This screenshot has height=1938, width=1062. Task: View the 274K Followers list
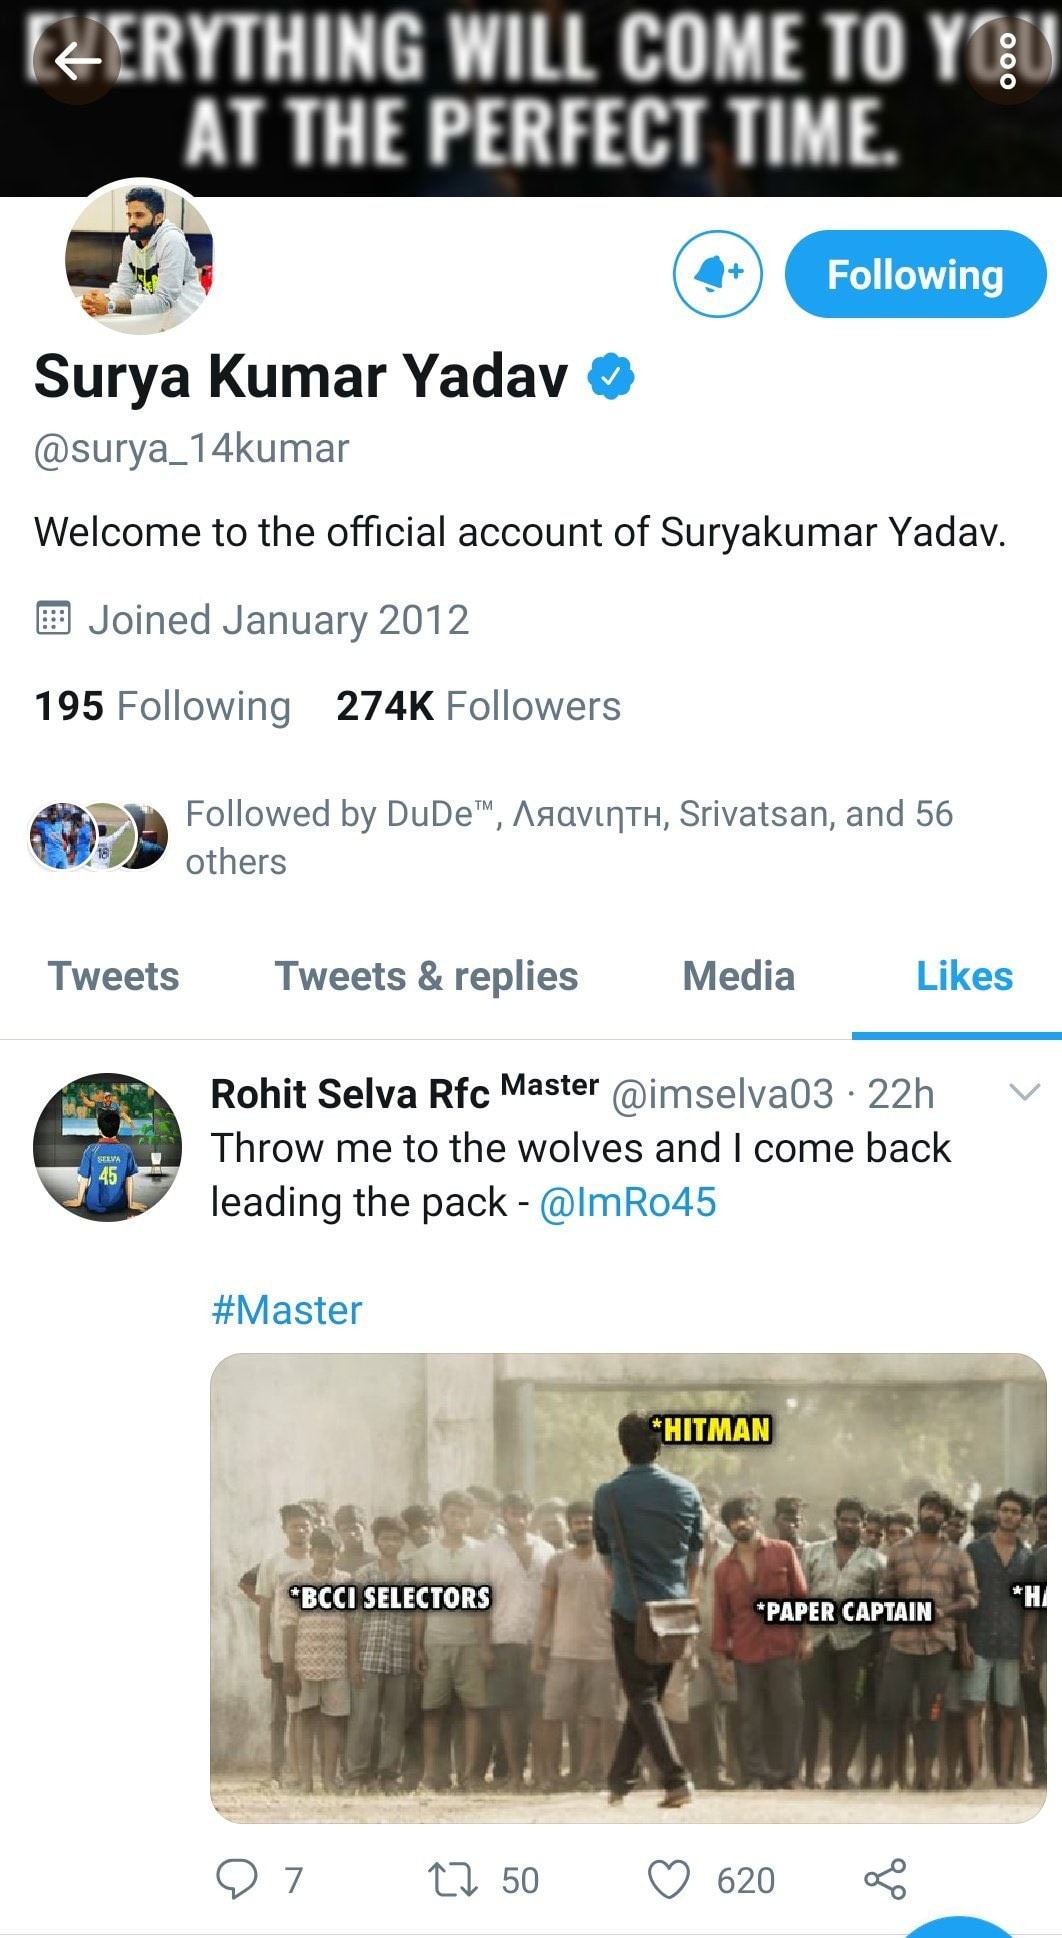478,706
